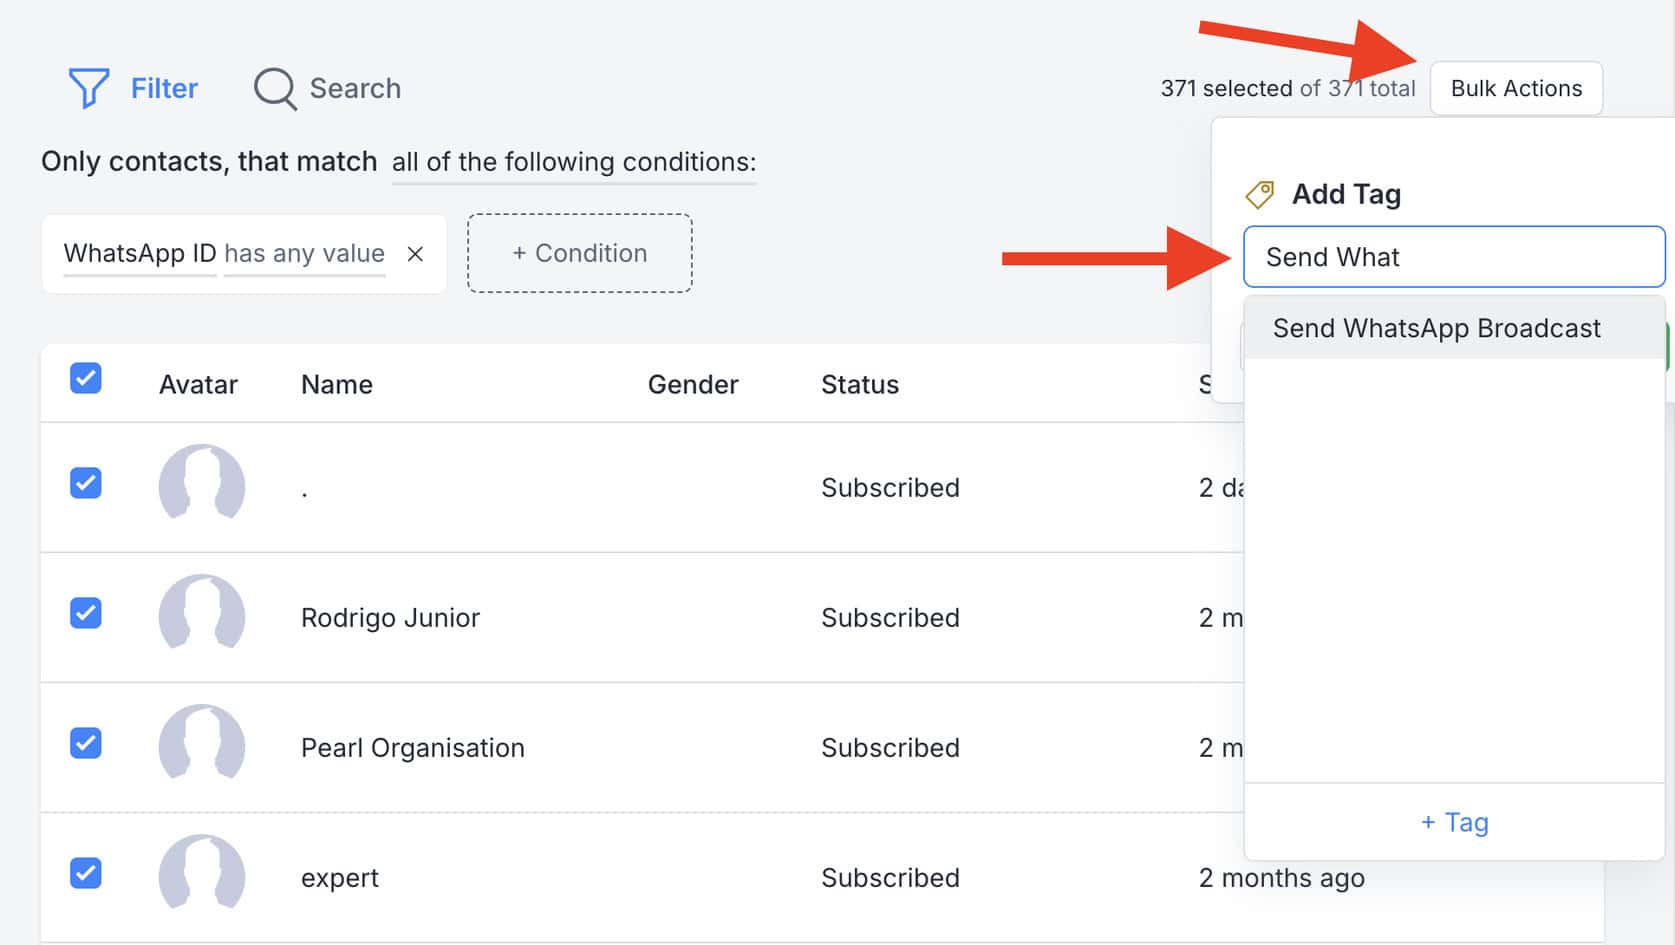Click the + Tag link
This screenshot has width=1675, height=945.
(x=1454, y=822)
